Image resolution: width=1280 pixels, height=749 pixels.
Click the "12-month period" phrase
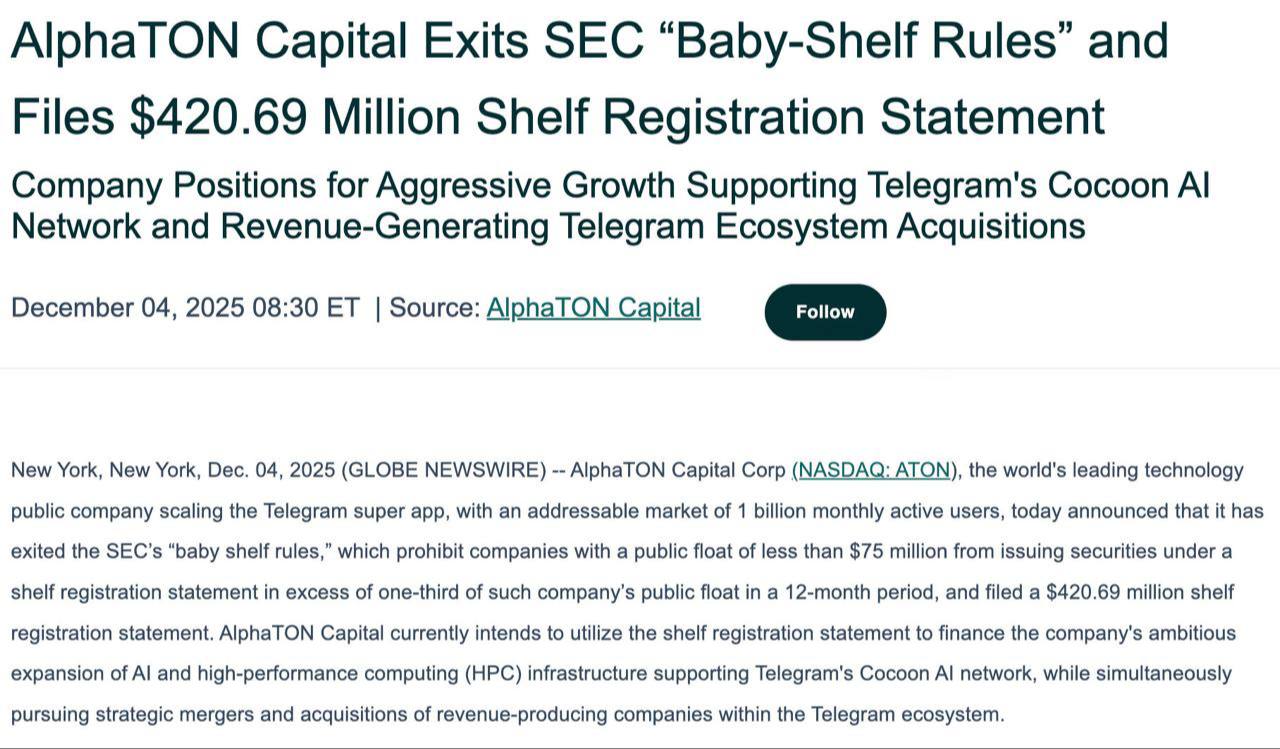click(x=871, y=592)
